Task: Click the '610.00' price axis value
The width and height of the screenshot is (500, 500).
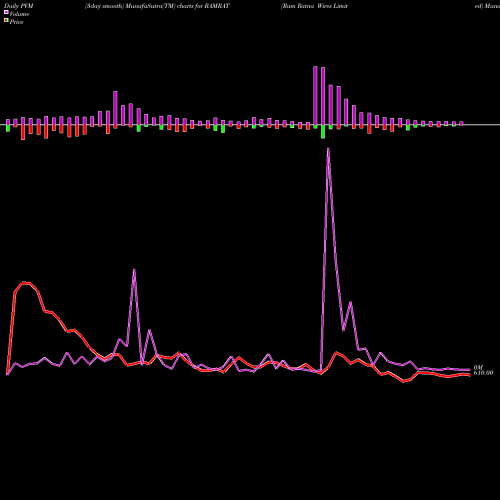Action: (483, 373)
